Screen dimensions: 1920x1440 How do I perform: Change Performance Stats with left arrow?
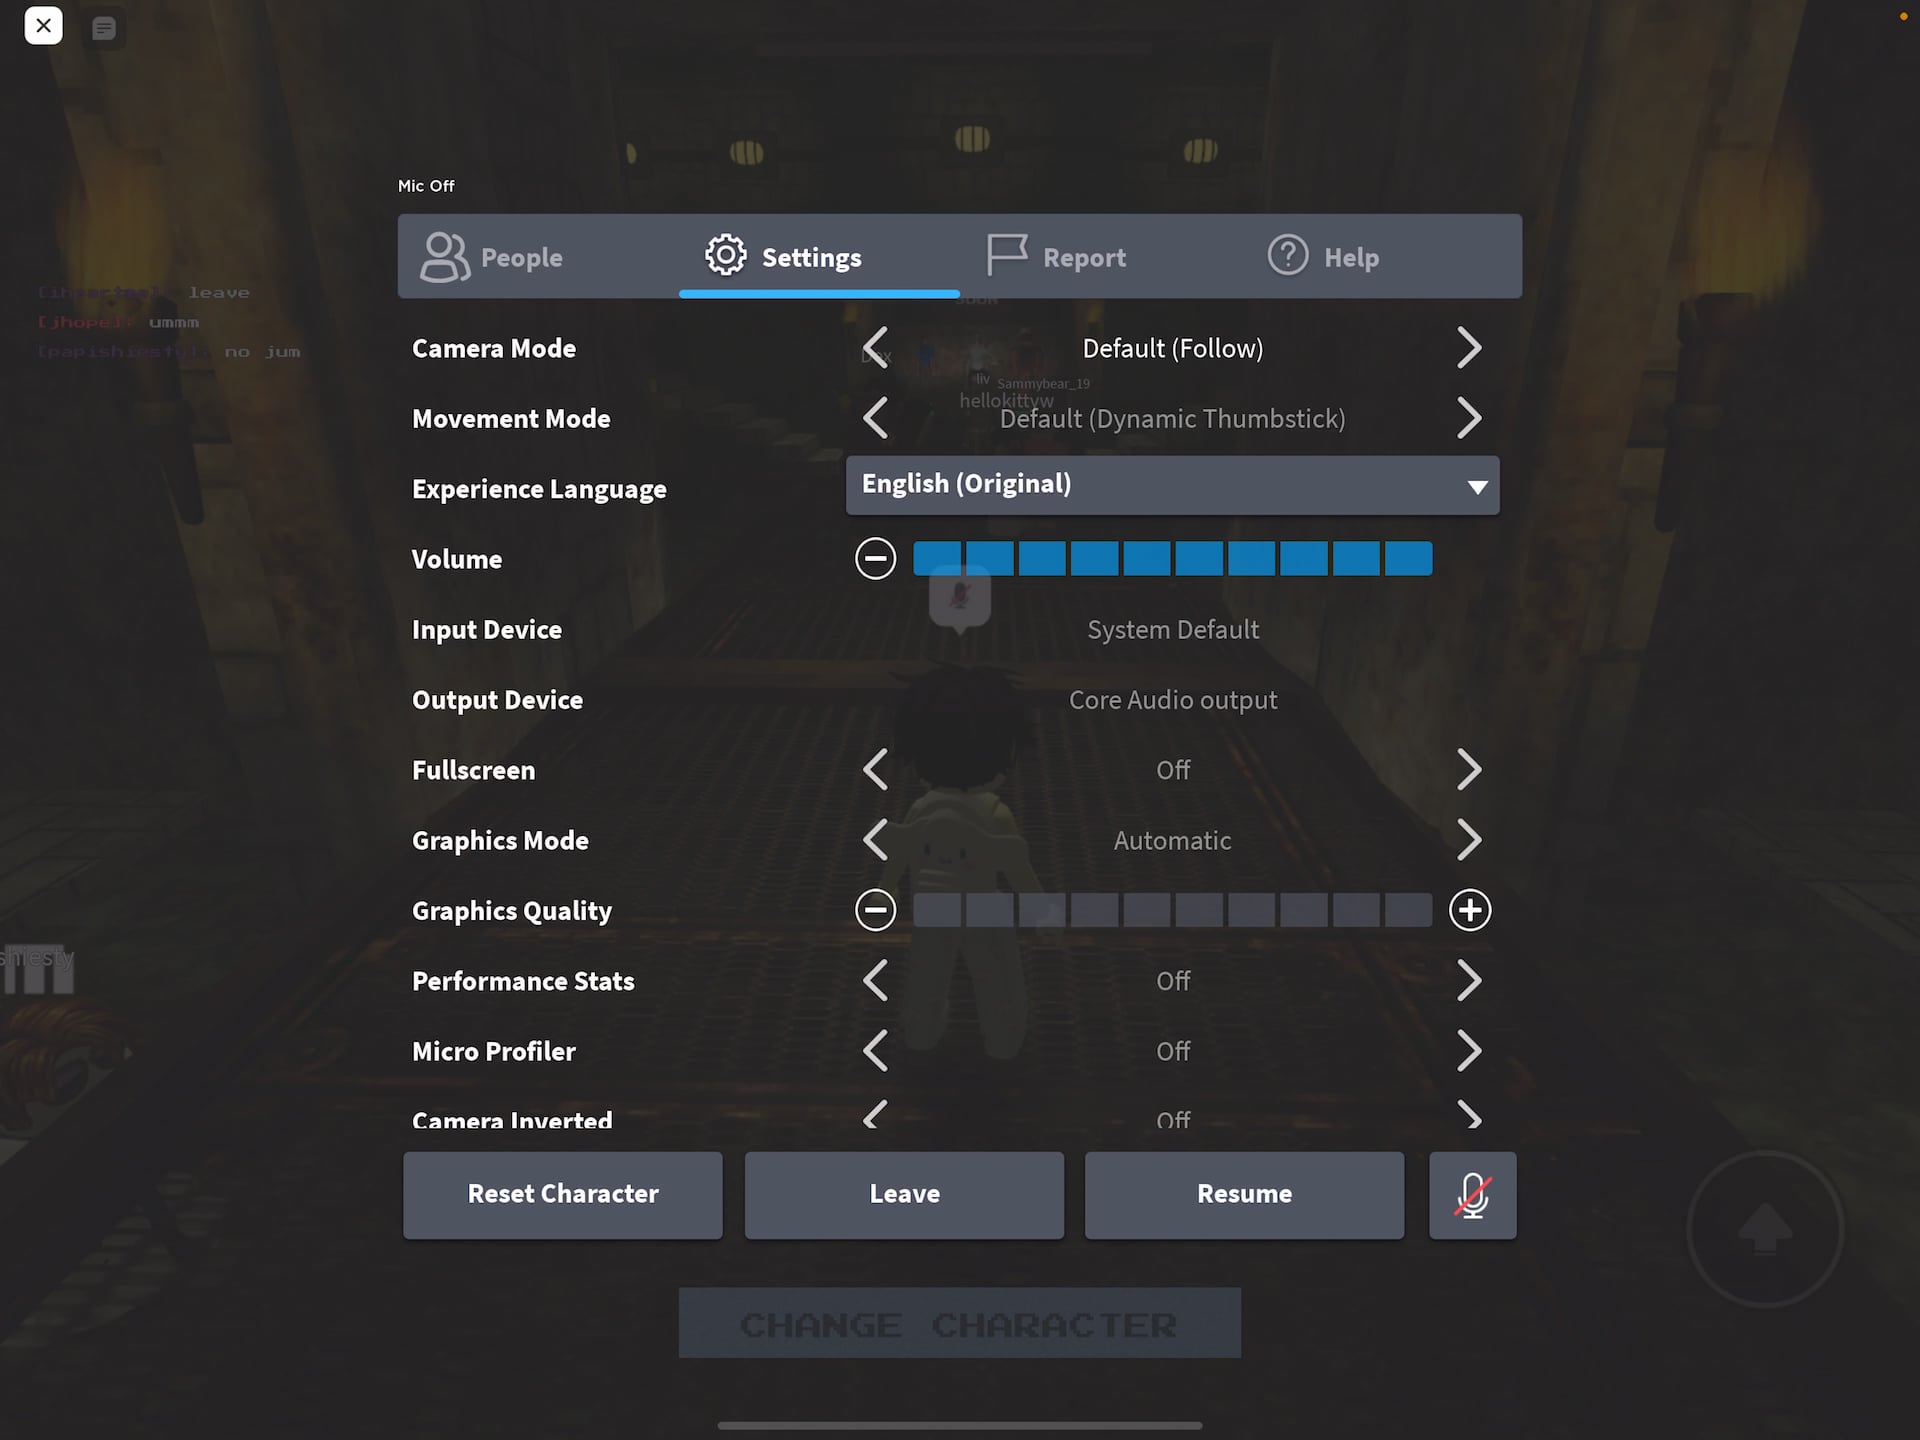(x=875, y=980)
